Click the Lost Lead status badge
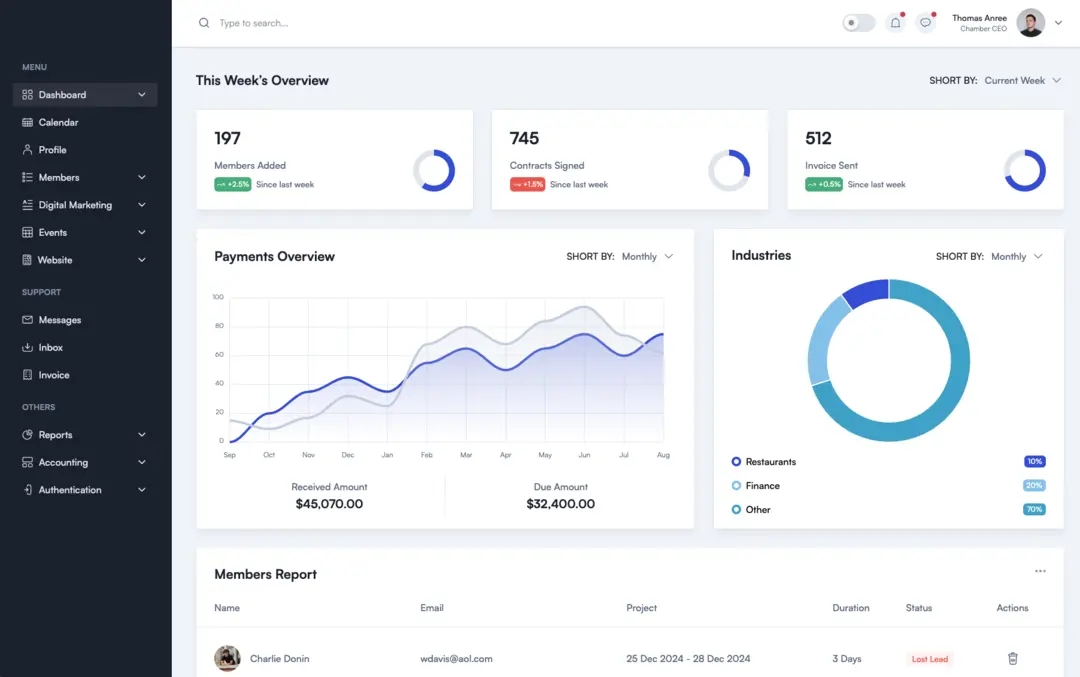This screenshot has width=1080, height=677. click(929, 658)
